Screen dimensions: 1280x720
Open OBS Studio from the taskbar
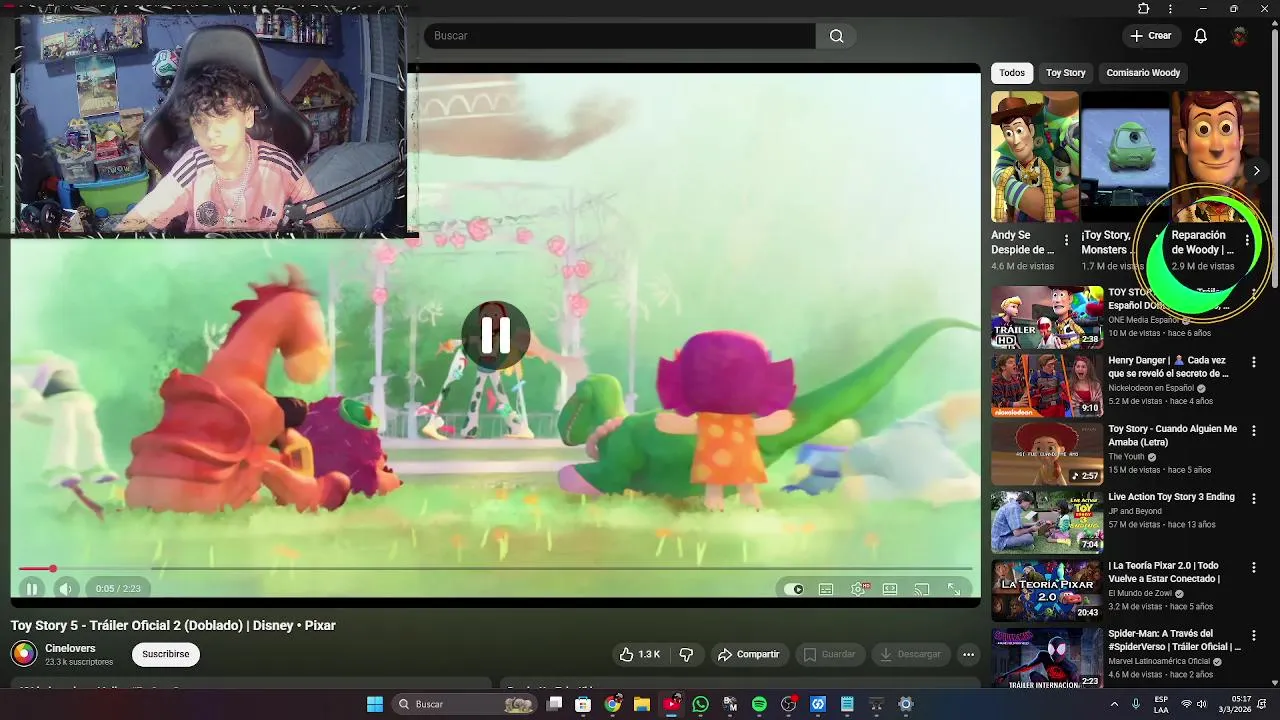click(x=788, y=704)
